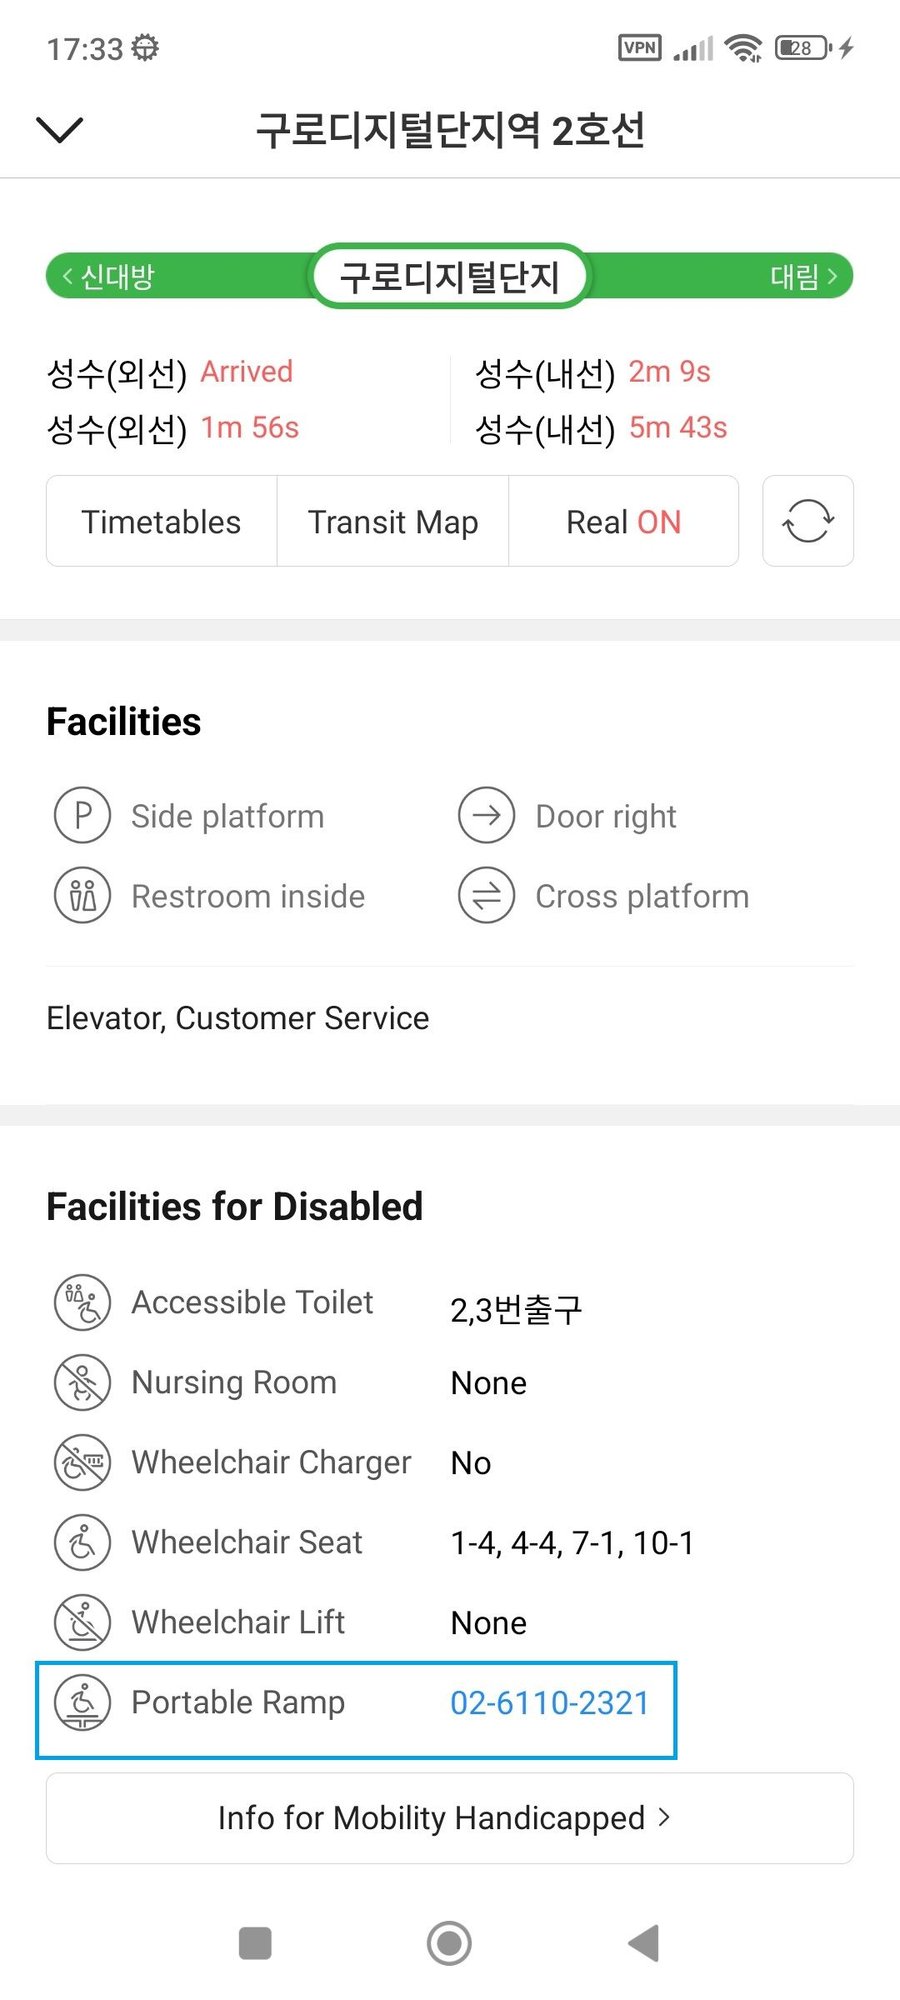Tap the Wheelchair Lift icon
The width and height of the screenshot is (900, 2000).
[82, 1622]
